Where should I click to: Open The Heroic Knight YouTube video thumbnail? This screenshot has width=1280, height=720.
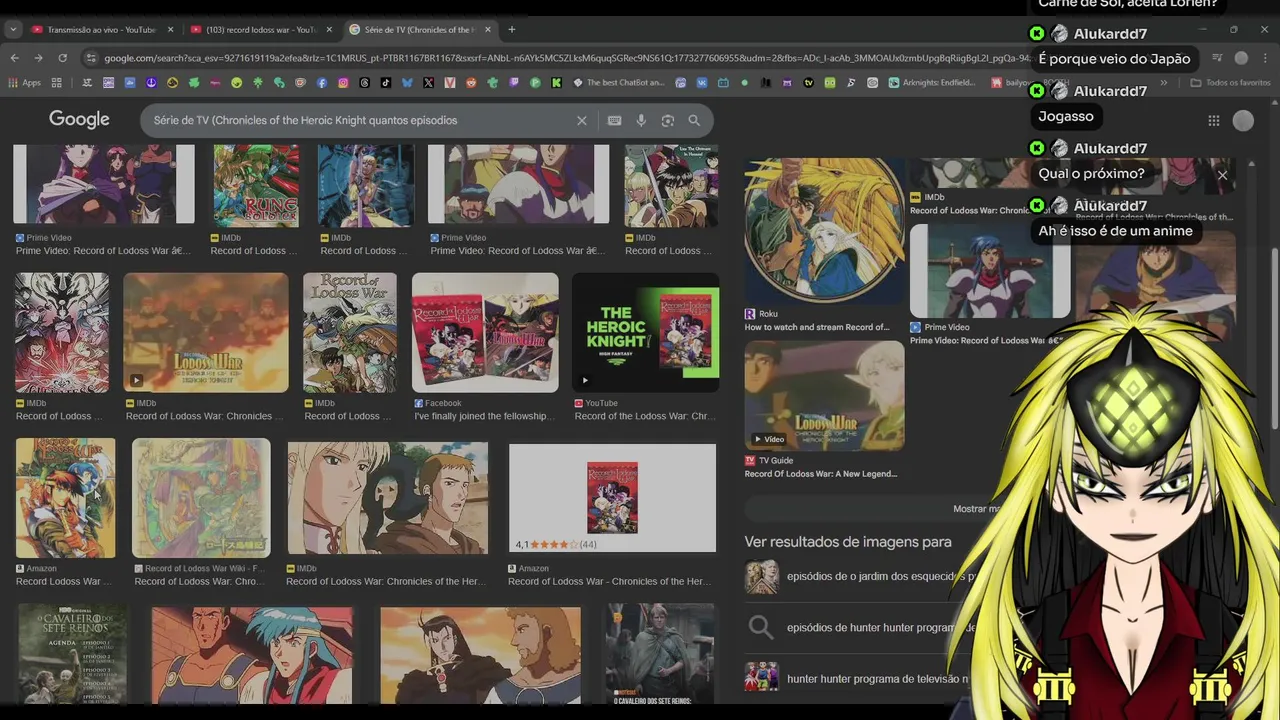click(645, 333)
